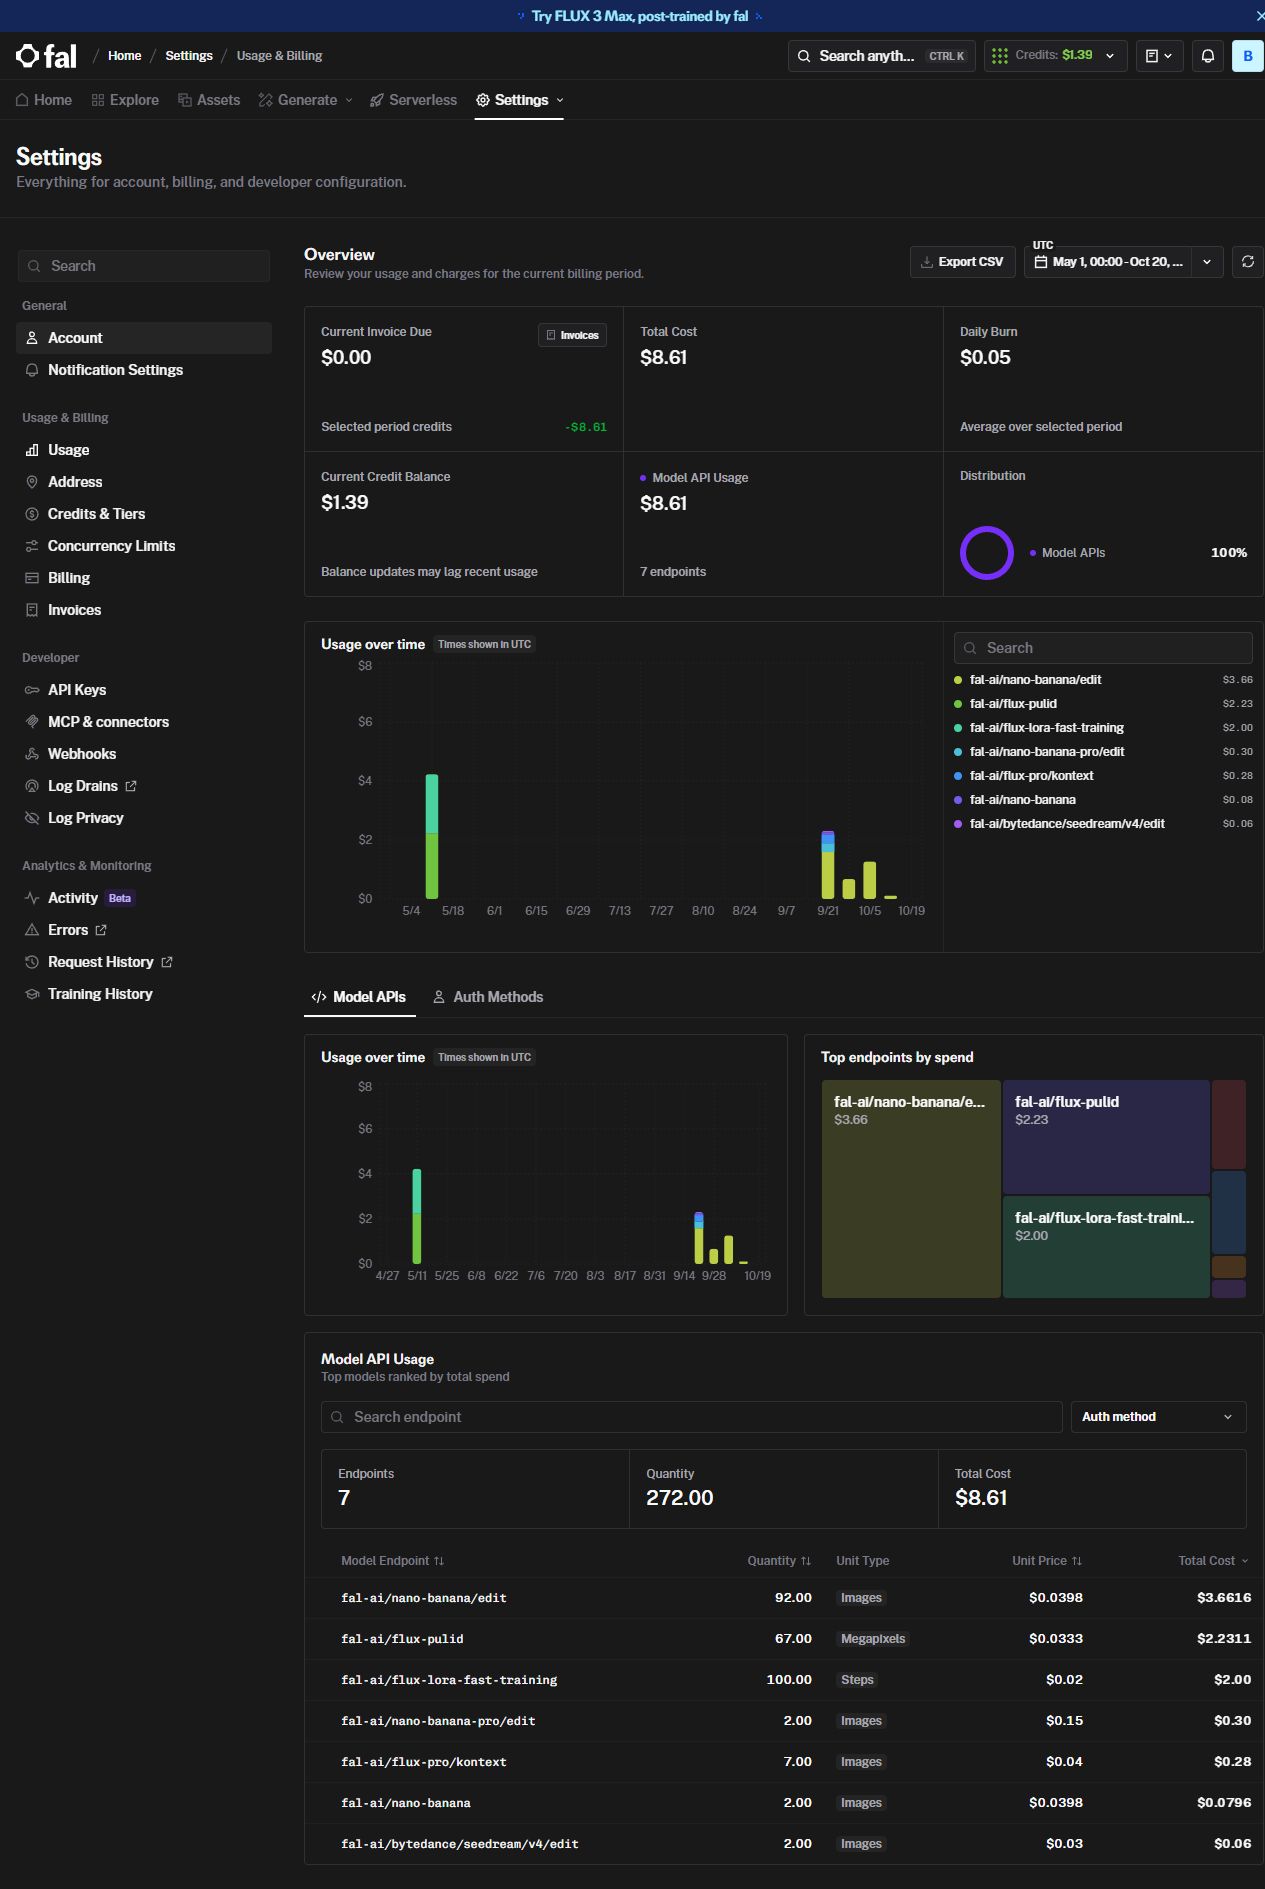Open the notifications bell icon
Screen dimensions: 1265x1889
[1208, 56]
